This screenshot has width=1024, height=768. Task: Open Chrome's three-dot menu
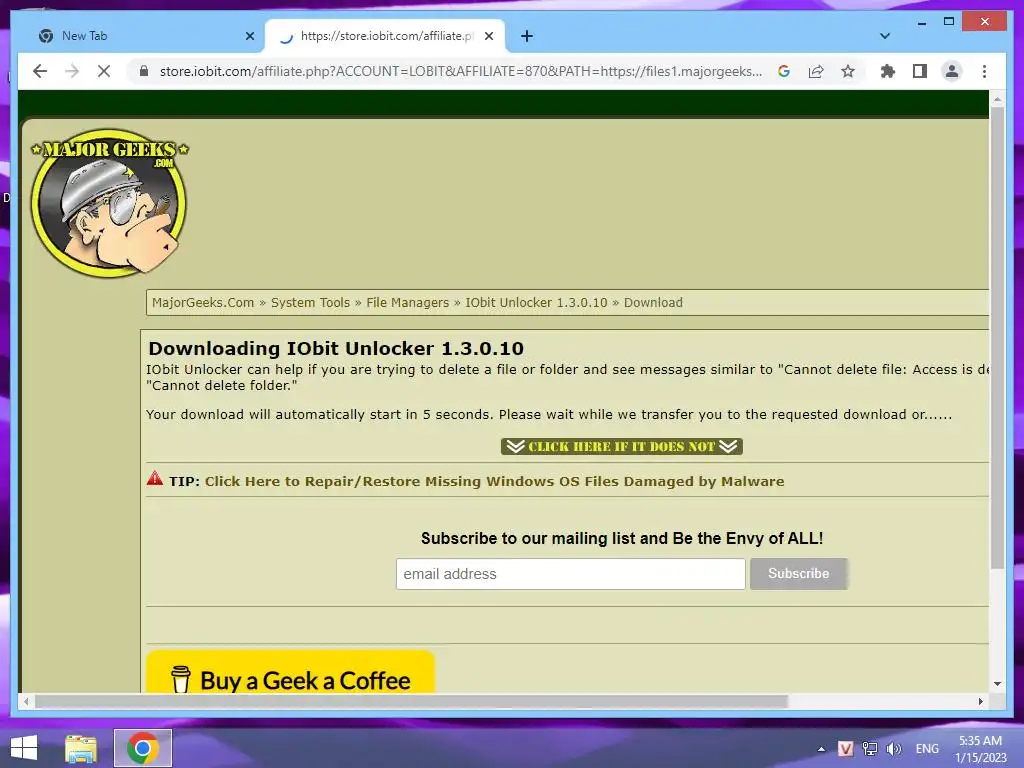coord(984,71)
